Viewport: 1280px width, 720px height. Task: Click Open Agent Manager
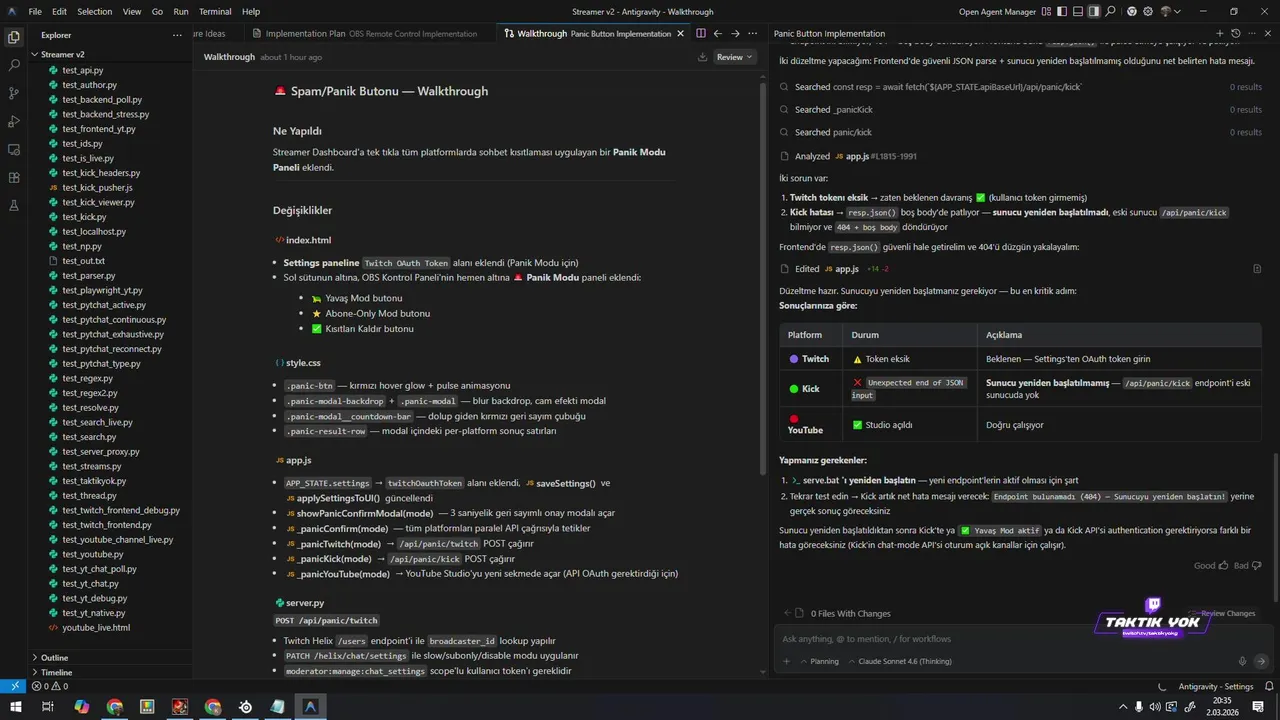pos(997,12)
